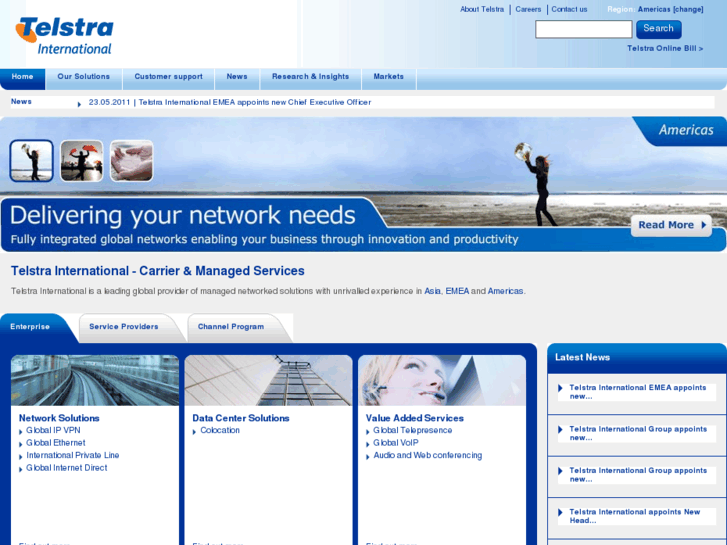
Task: Change region via Americas [change] link
Action: [670, 9]
